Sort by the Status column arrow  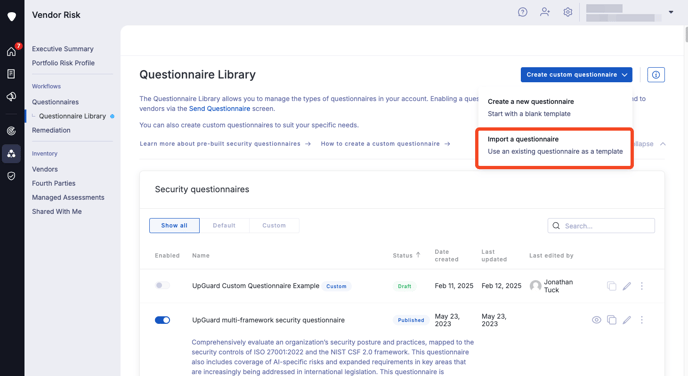click(x=418, y=255)
